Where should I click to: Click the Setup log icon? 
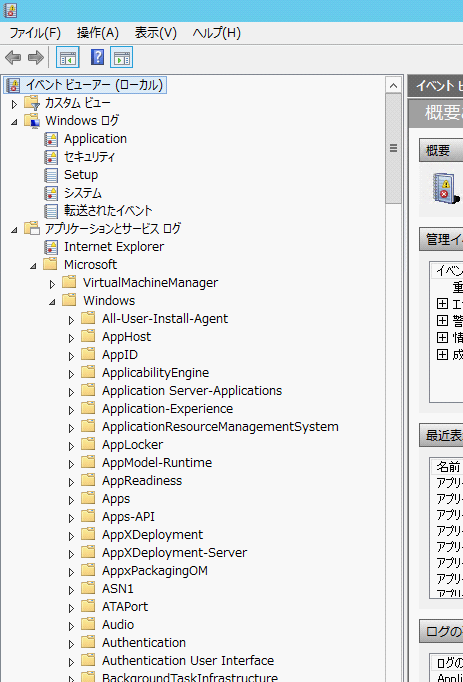(x=51, y=175)
